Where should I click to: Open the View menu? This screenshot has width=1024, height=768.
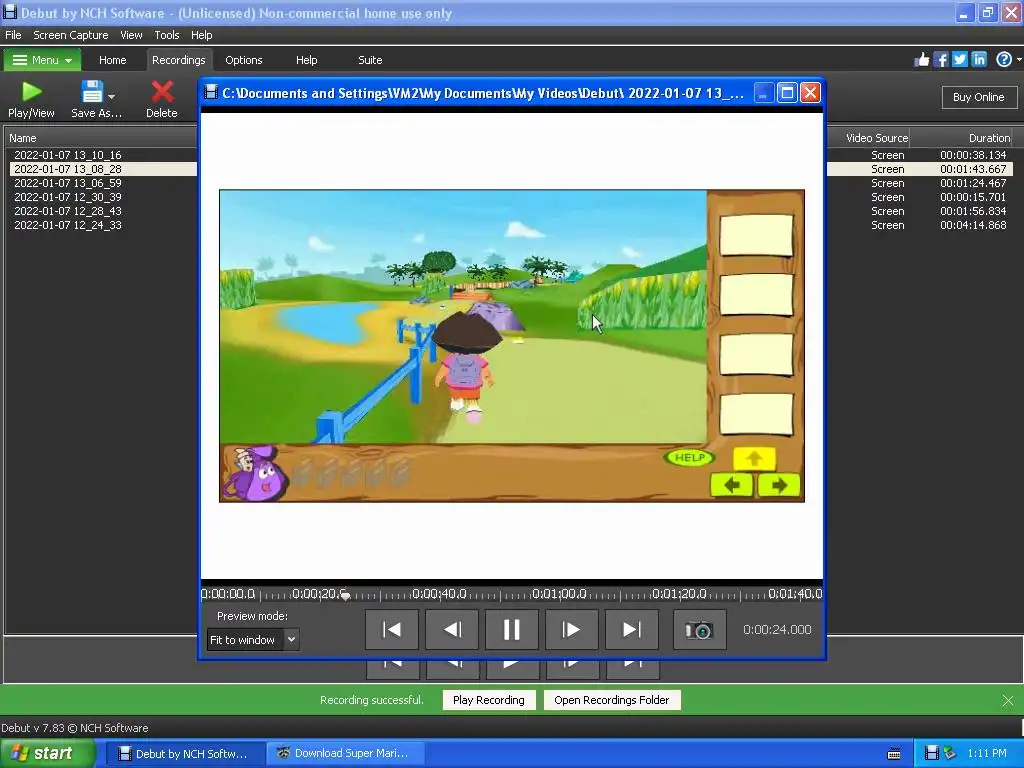tap(131, 35)
